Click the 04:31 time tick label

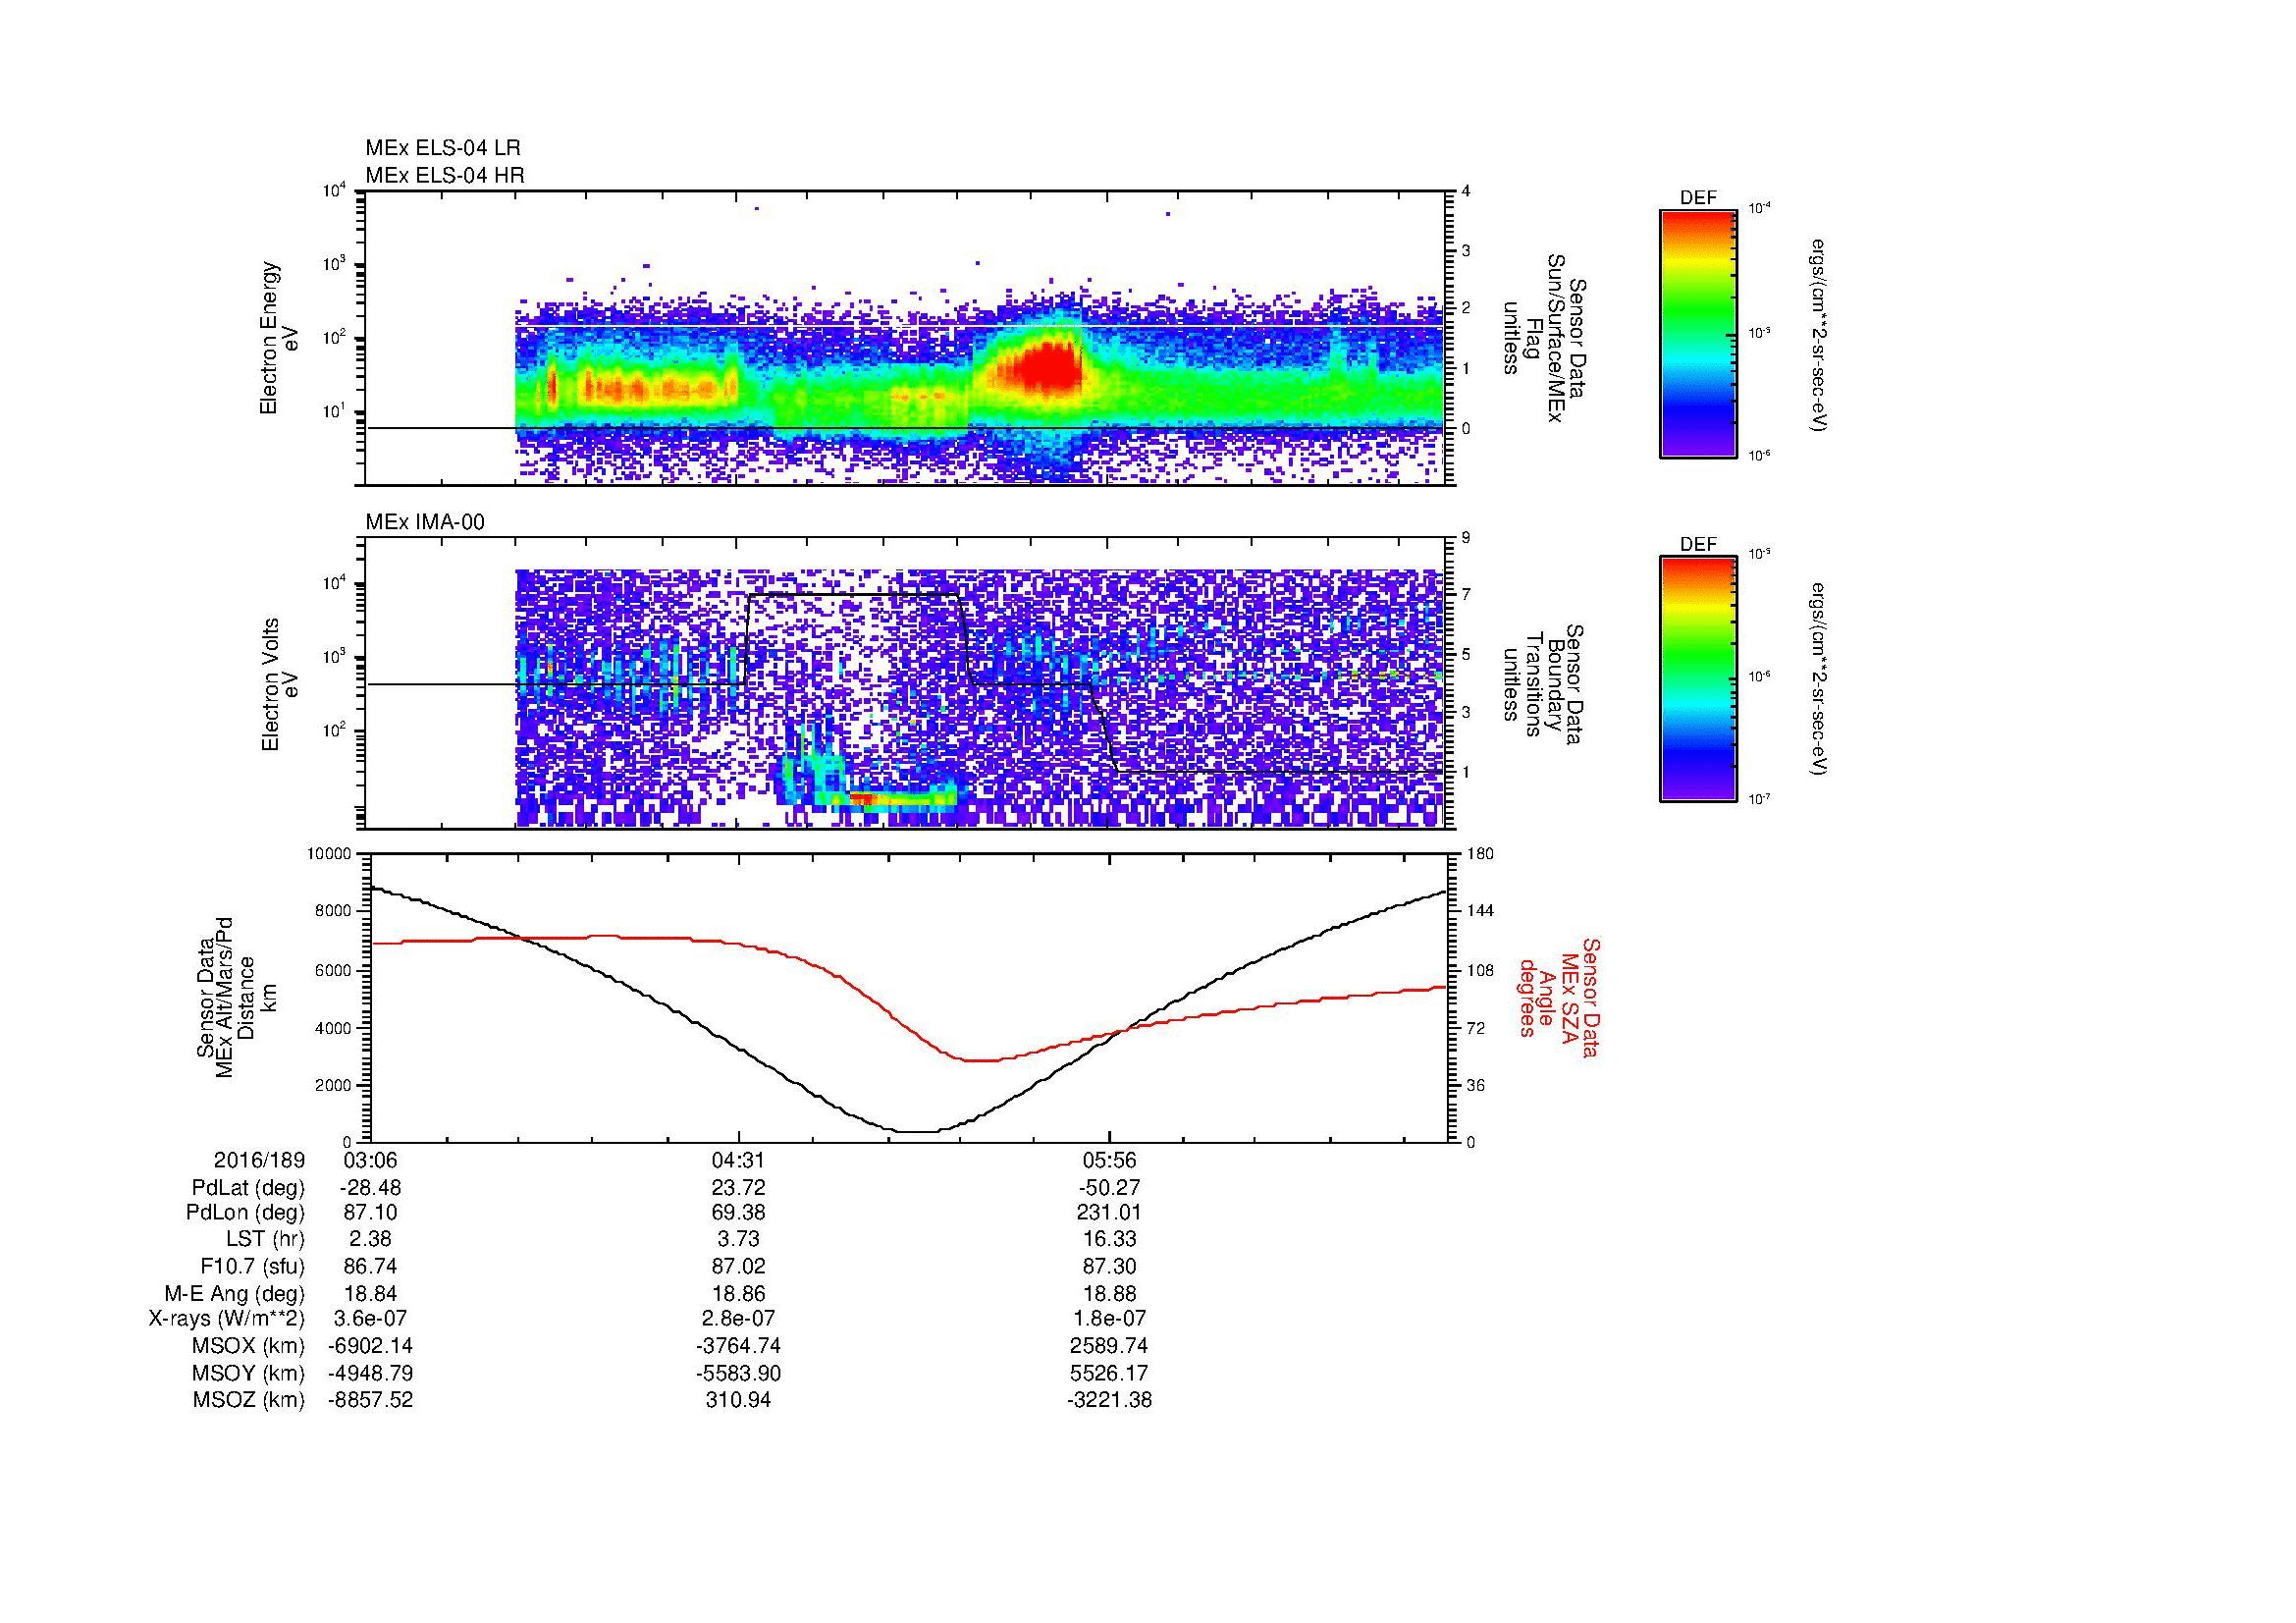[739, 1161]
